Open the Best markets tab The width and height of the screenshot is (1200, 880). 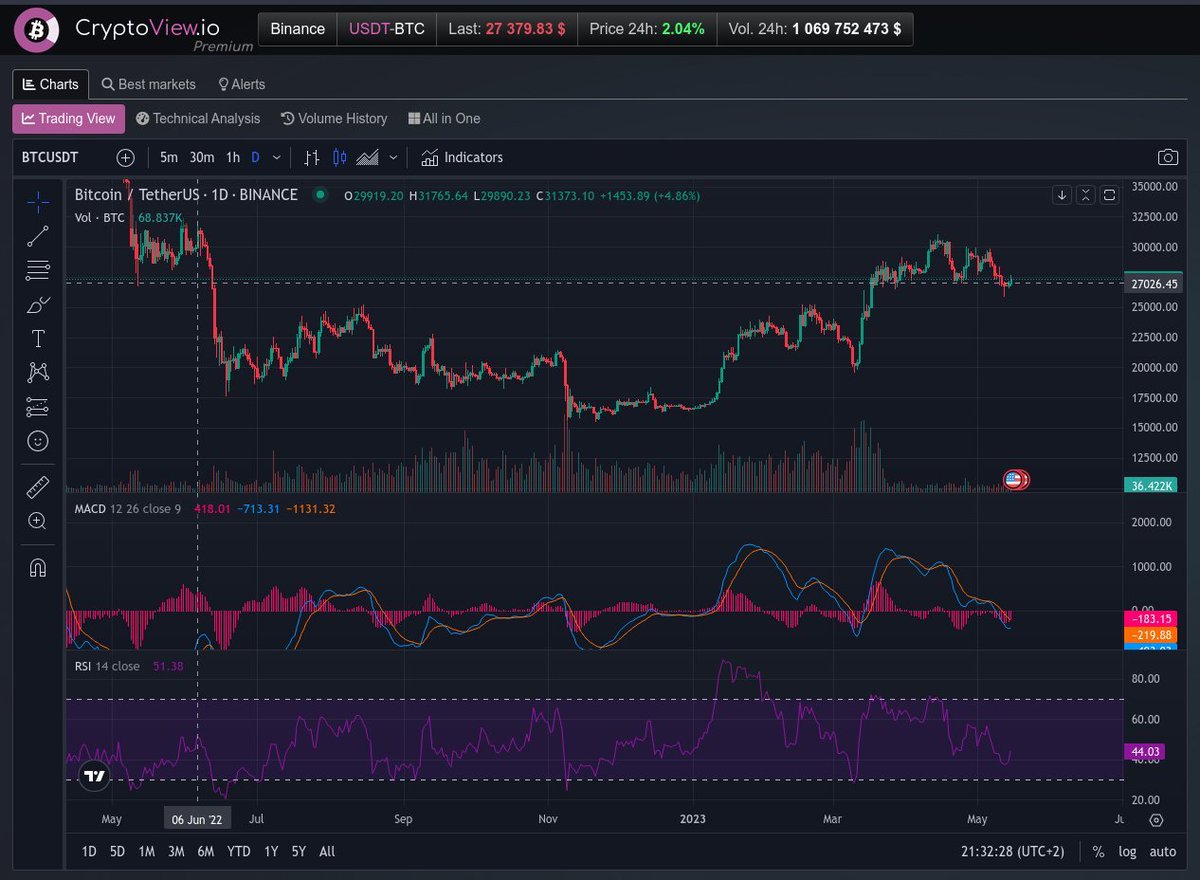click(x=148, y=84)
